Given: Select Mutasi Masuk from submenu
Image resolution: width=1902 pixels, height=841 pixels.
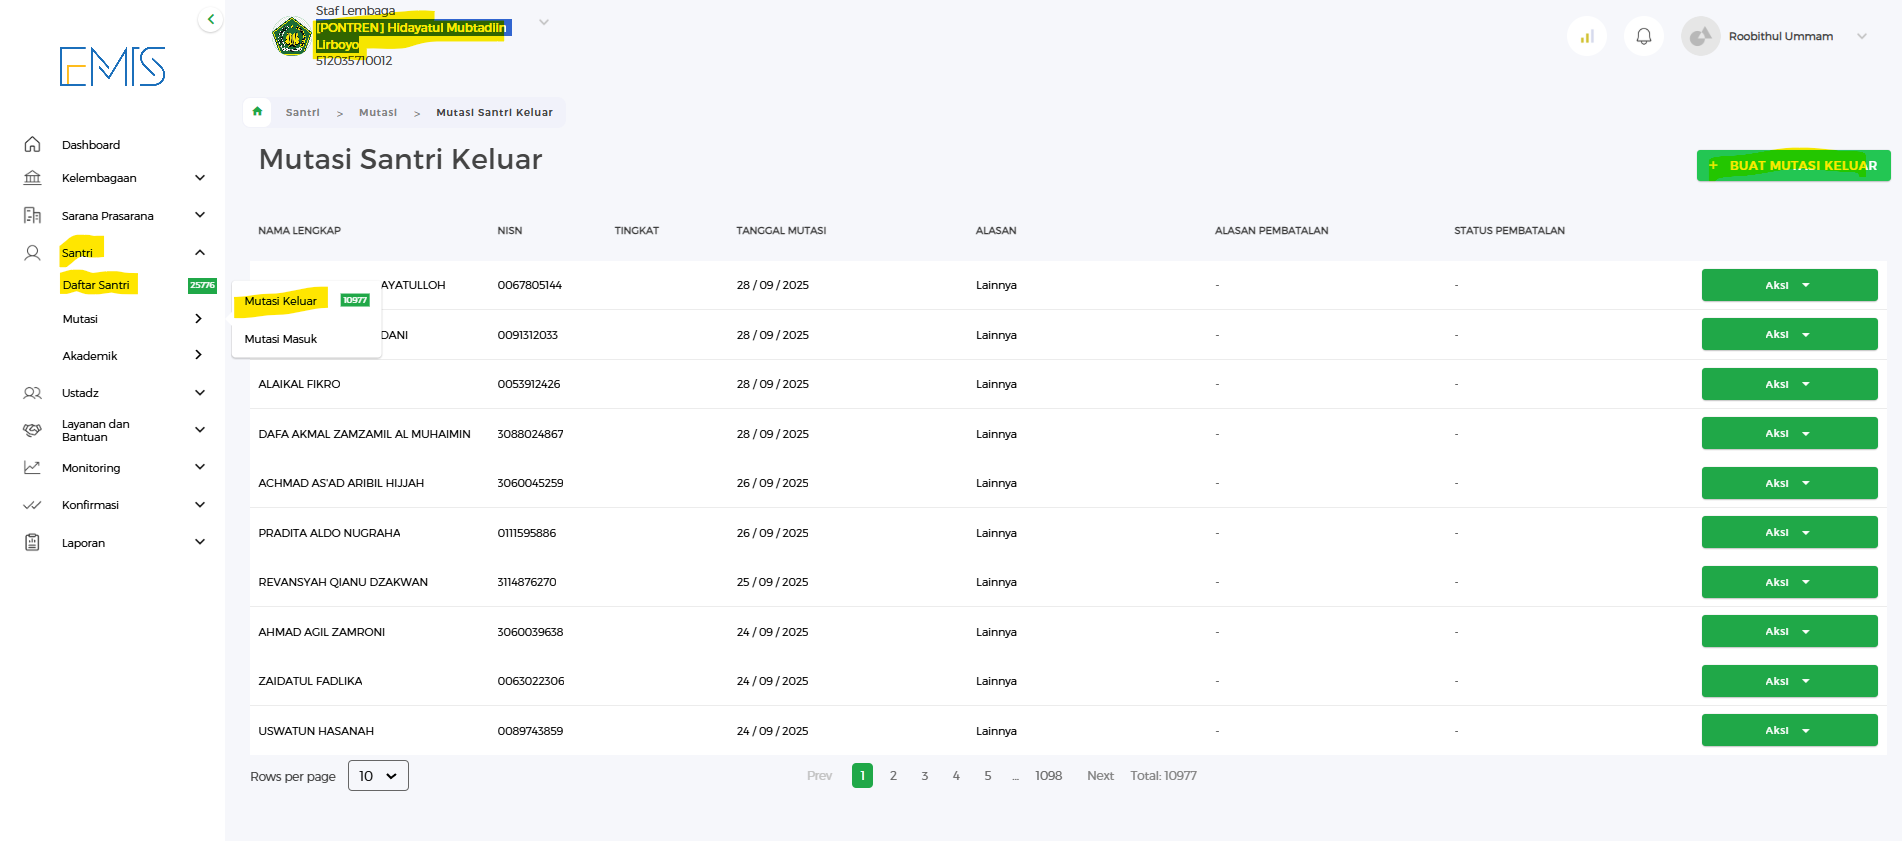Looking at the screenshot, I should click(281, 339).
